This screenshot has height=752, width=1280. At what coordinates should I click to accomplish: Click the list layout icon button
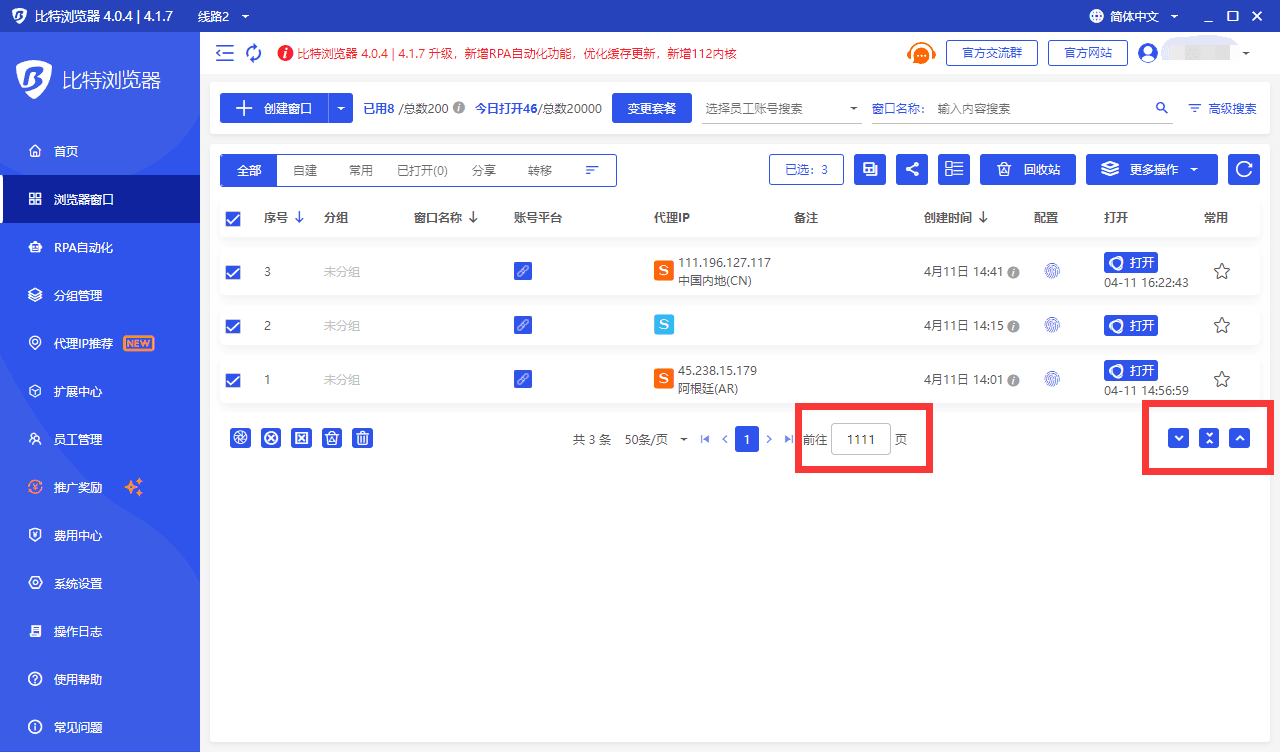[x=954, y=169]
